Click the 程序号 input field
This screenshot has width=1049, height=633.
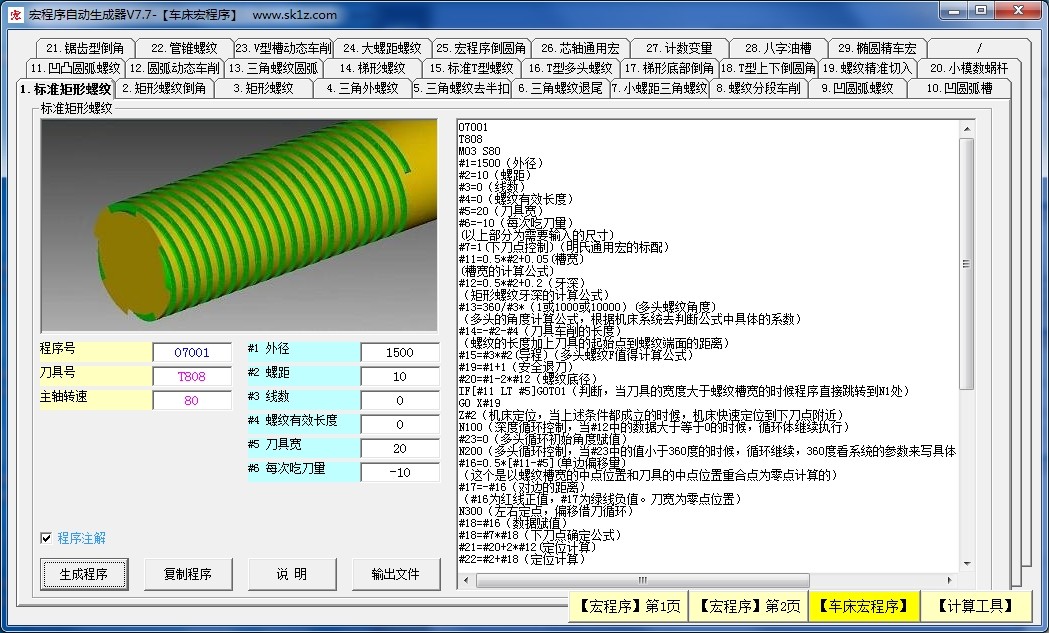click(x=191, y=353)
